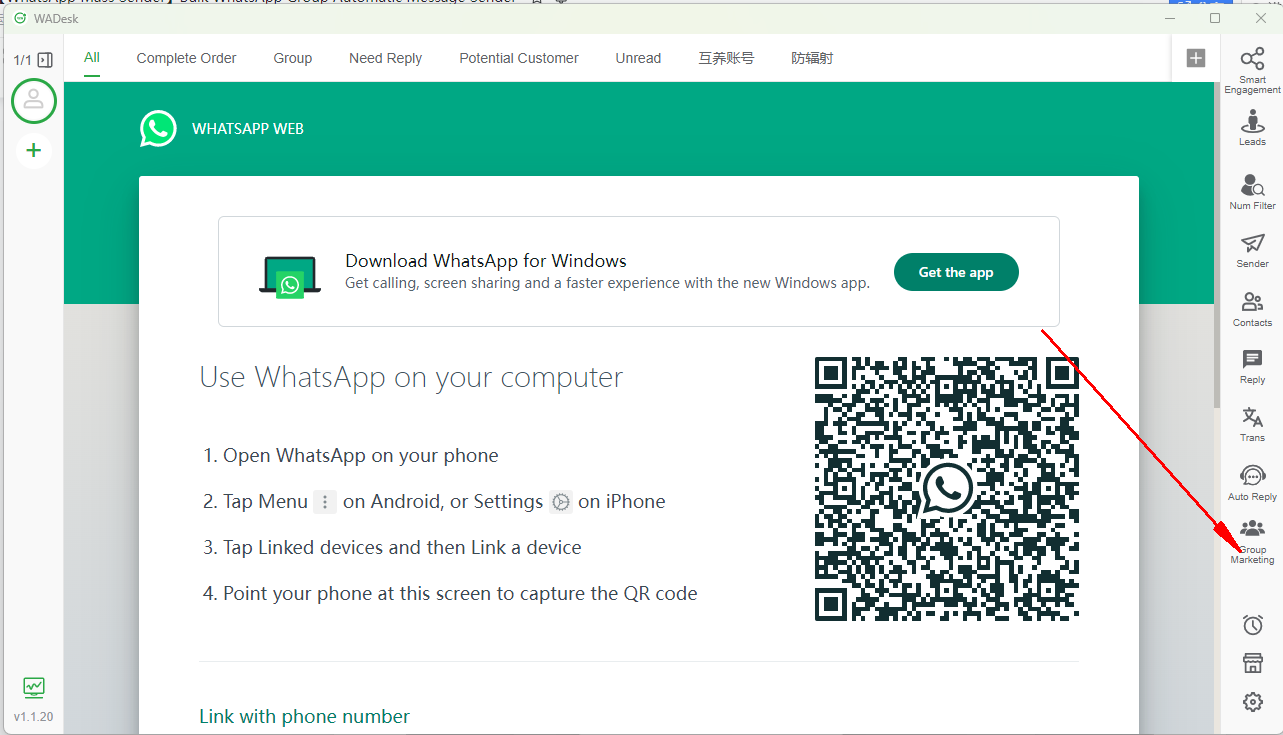1283x735 pixels.
Task: Open the Leads panel
Action: click(x=1252, y=128)
